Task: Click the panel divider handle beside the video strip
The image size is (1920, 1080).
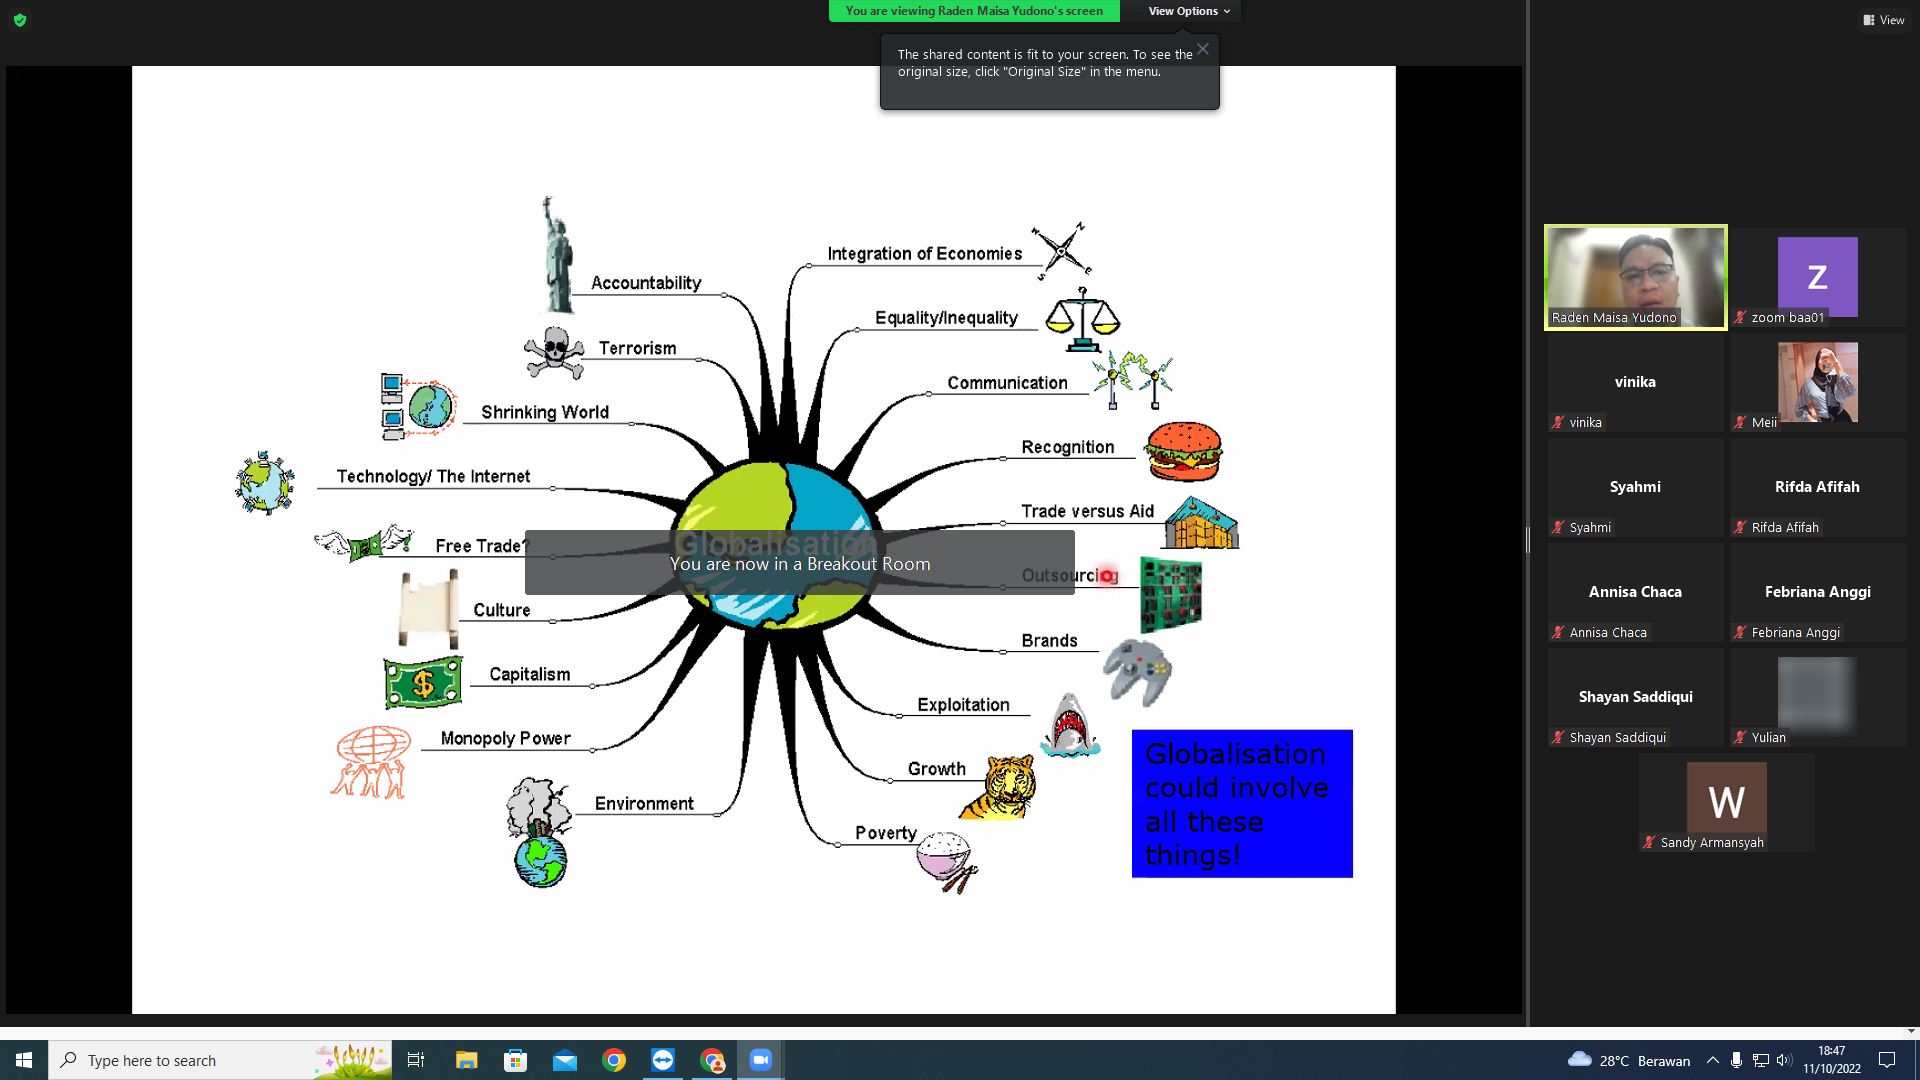Action: 1528,540
